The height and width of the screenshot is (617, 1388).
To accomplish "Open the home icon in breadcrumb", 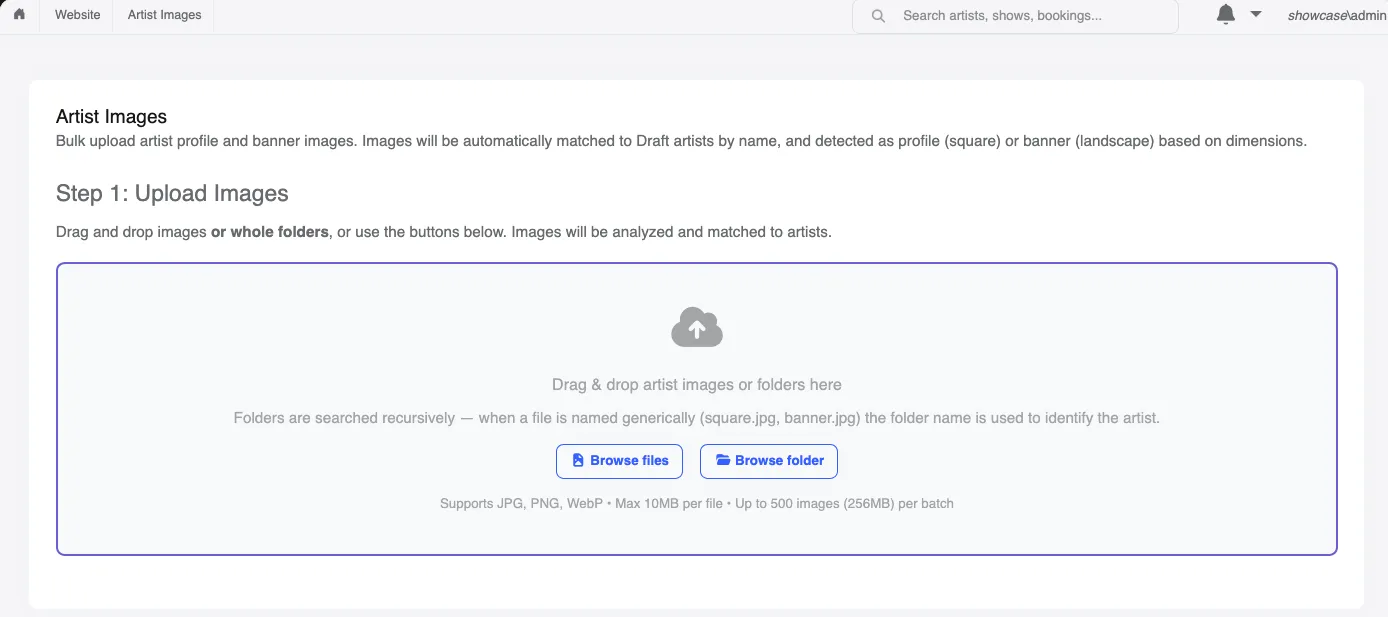I will click(x=19, y=15).
